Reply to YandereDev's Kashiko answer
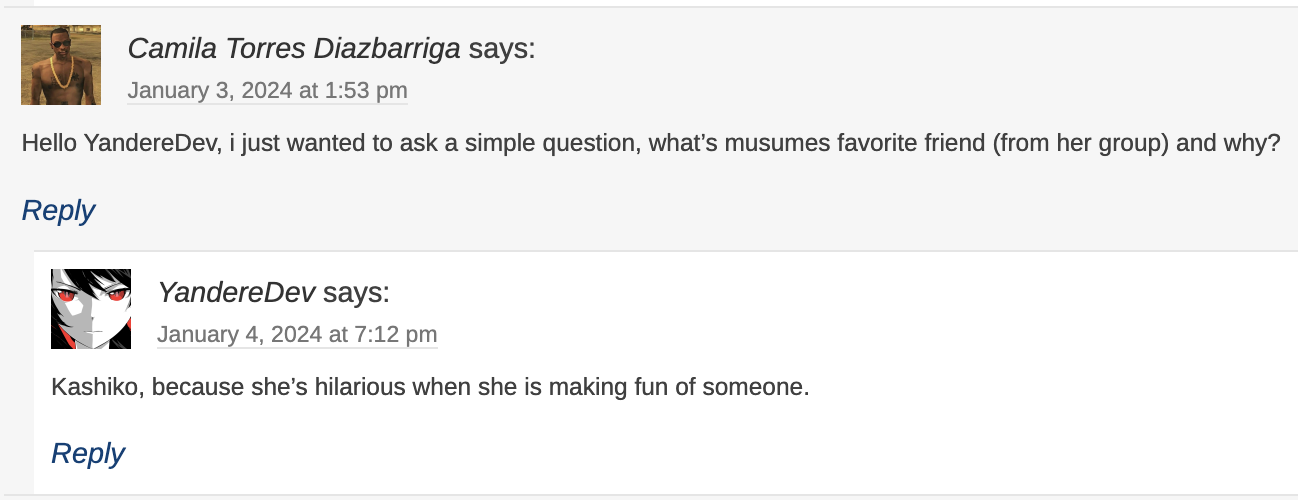This screenshot has width=1298, height=500. click(x=88, y=454)
